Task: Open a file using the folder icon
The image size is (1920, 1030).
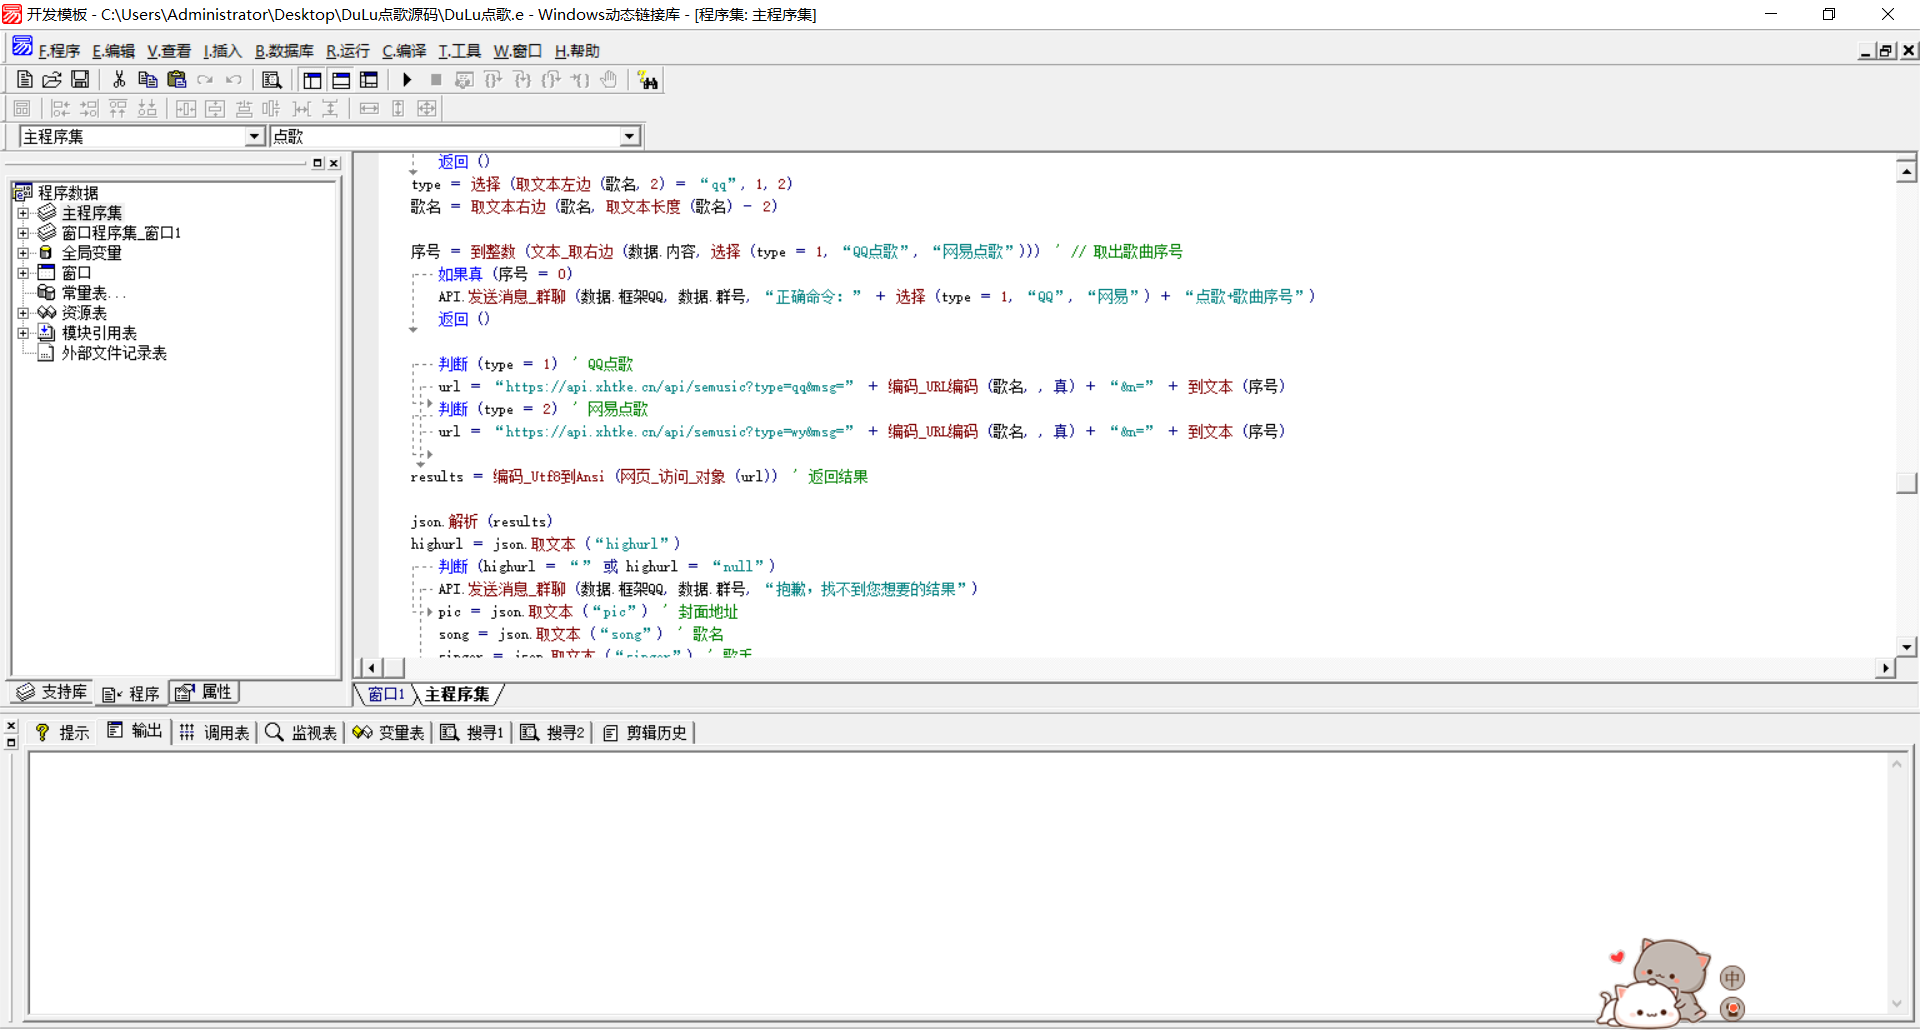Action: point(52,80)
